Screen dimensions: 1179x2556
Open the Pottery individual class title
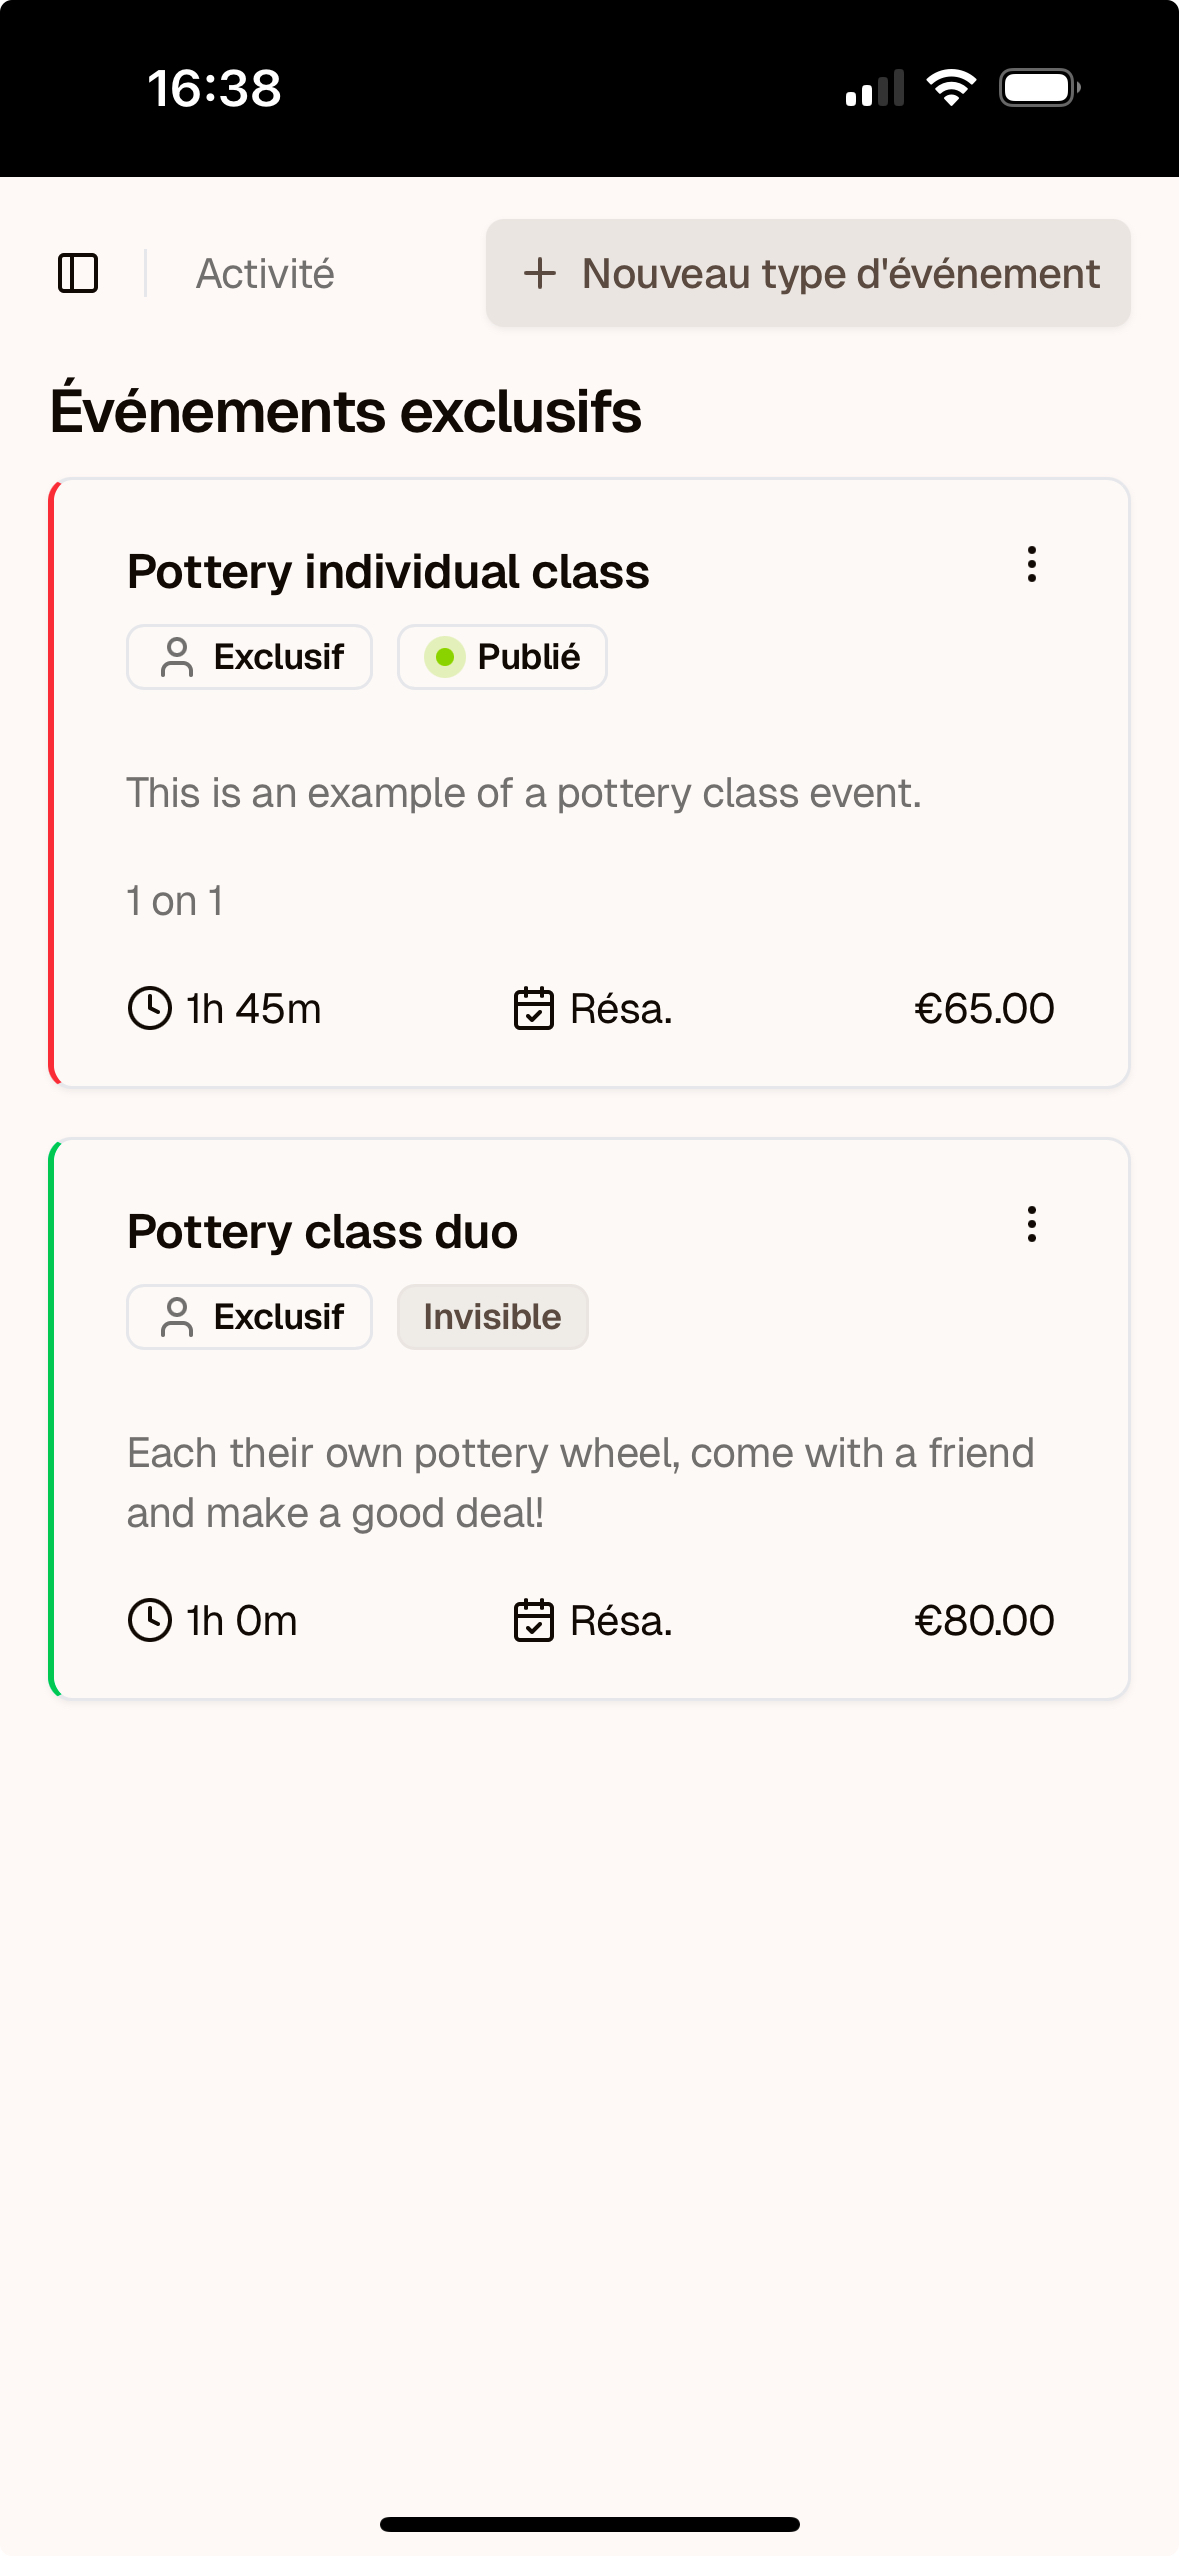pos(388,572)
